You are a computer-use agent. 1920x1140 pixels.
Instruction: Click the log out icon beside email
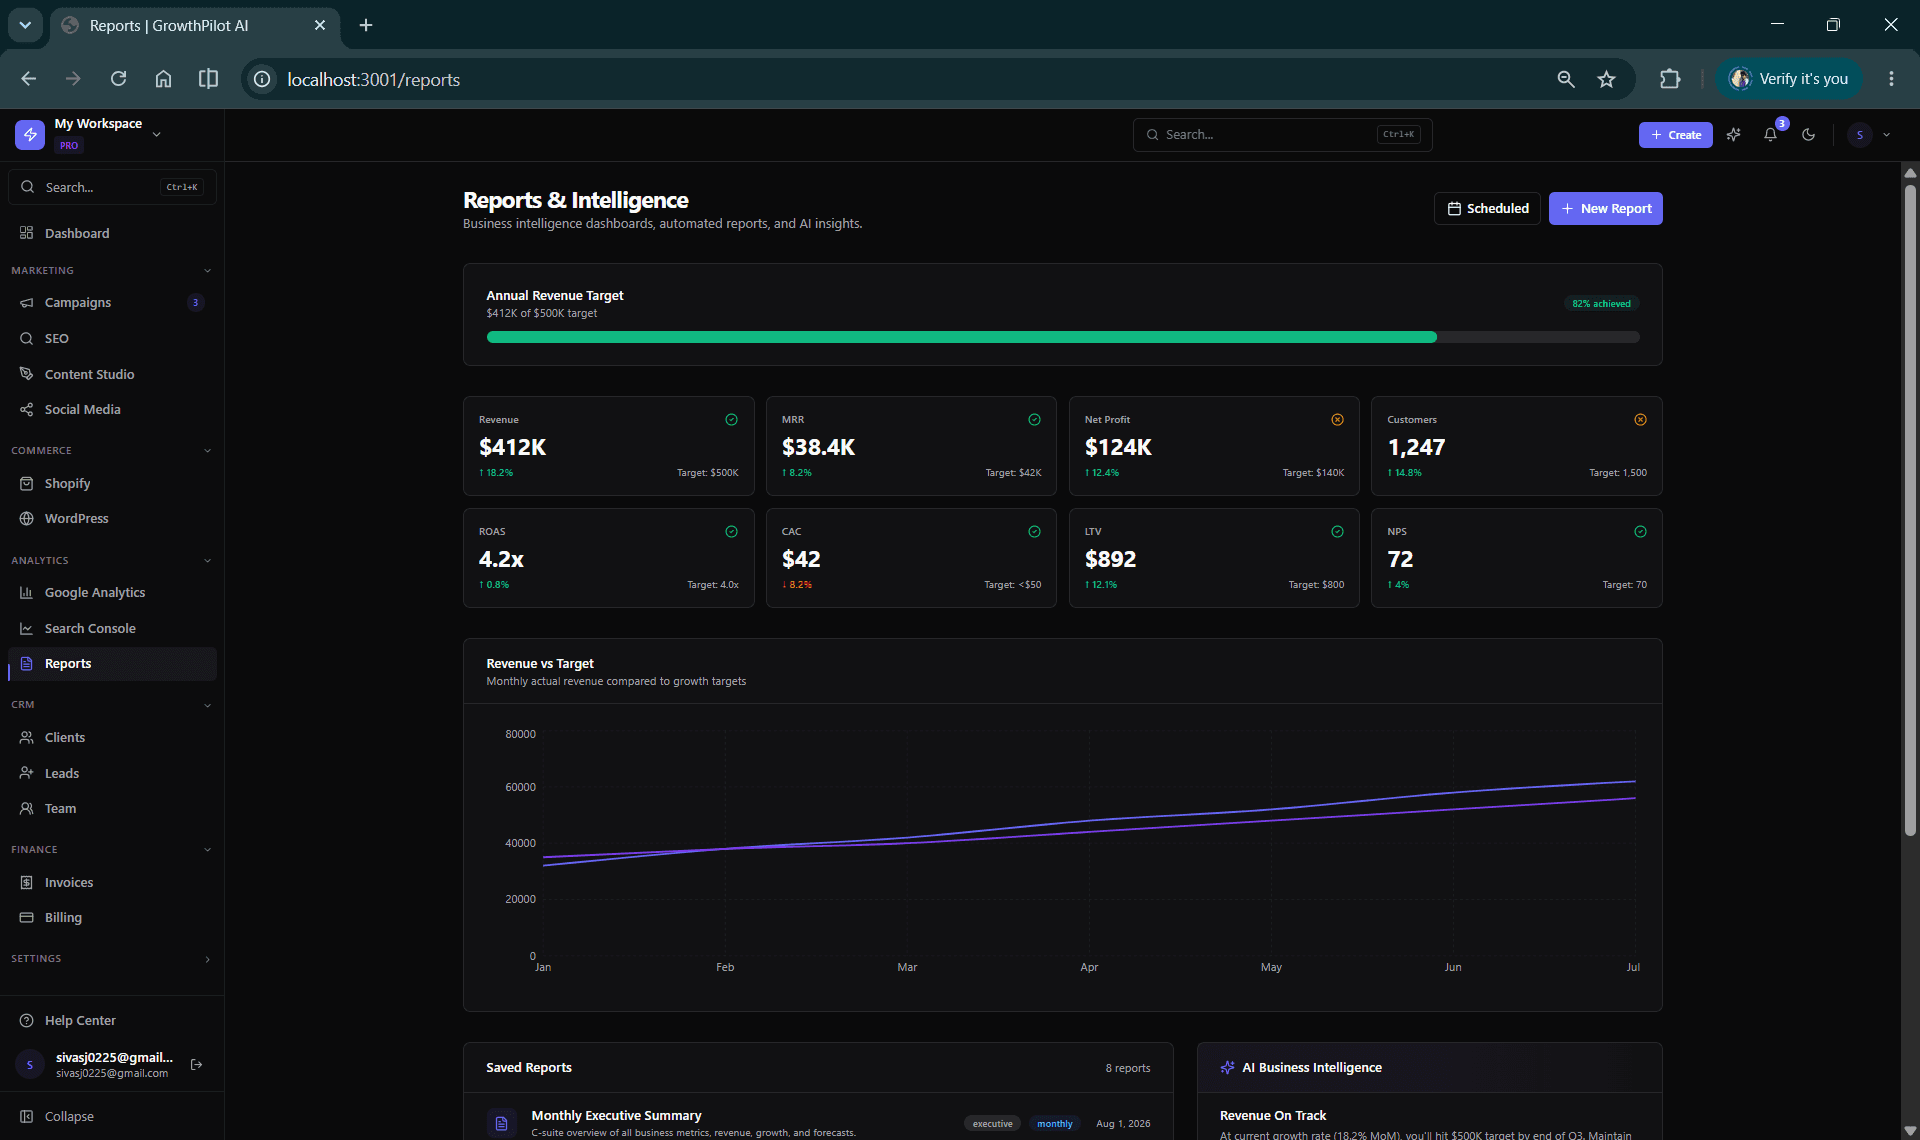pyautogui.click(x=196, y=1064)
